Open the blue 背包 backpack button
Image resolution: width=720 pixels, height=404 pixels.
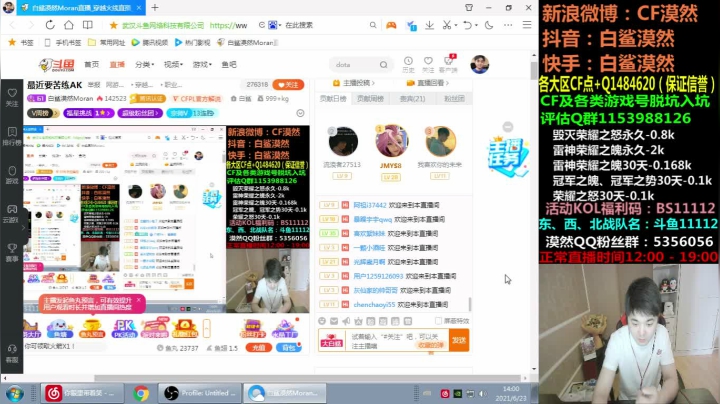[288, 348]
